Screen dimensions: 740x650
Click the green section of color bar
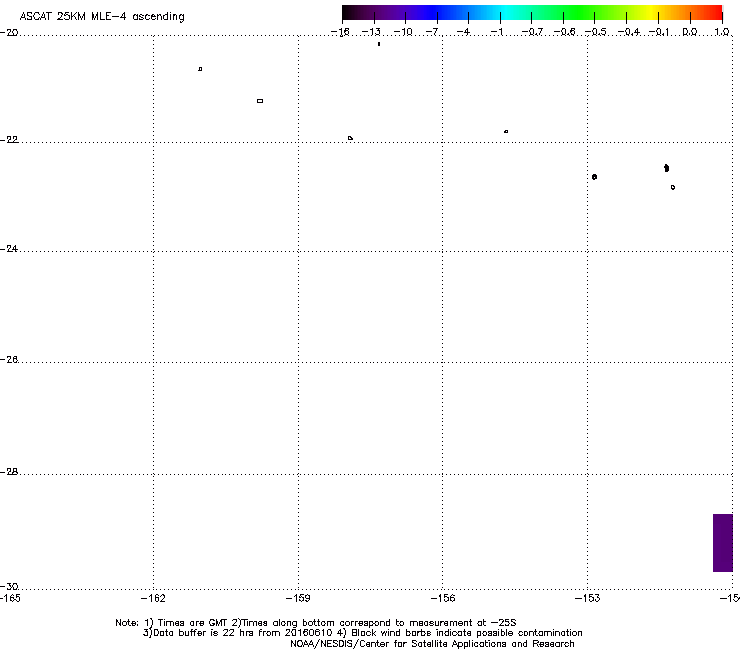click(x=579, y=13)
